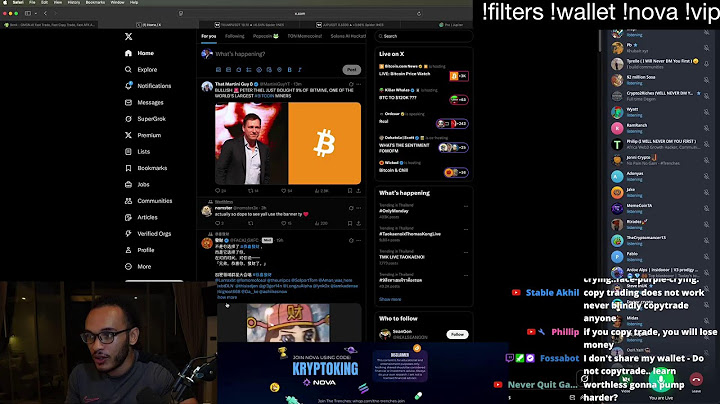Open Premium in X sidebar
Screen dimensions: 720x404
(x=143, y=135)
